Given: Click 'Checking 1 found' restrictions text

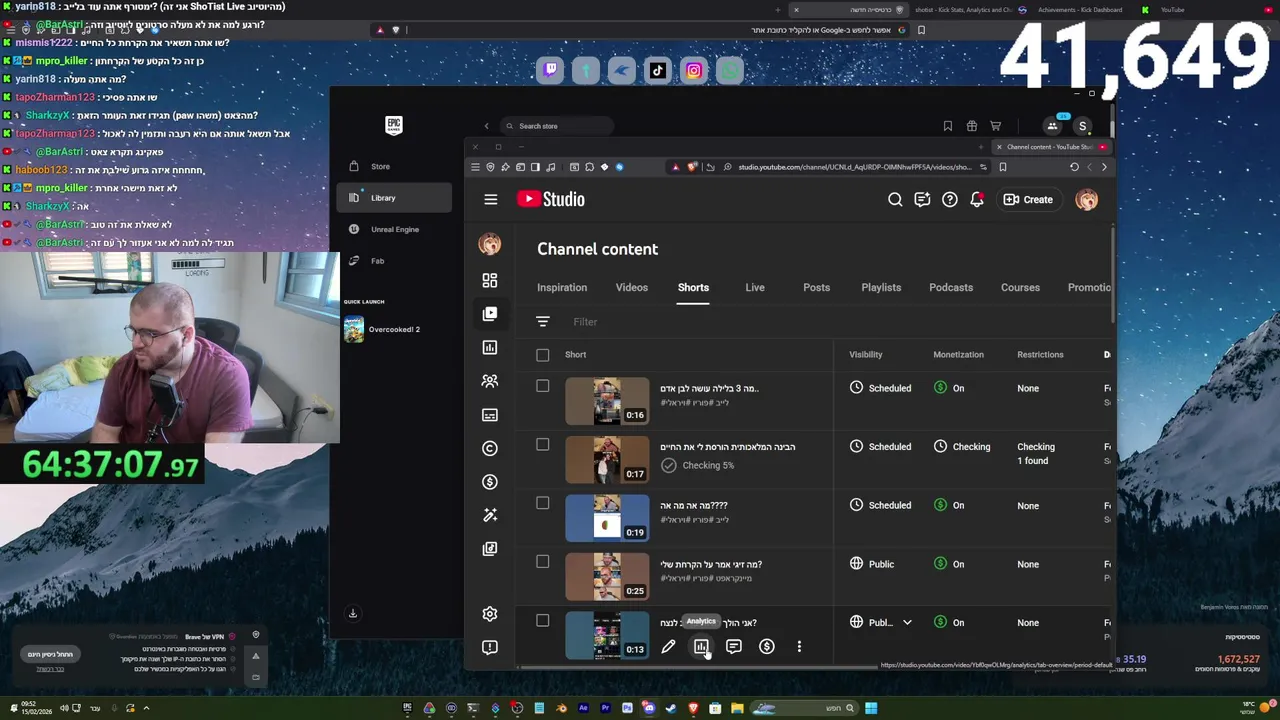Looking at the screenshot, I should 1036,454.
